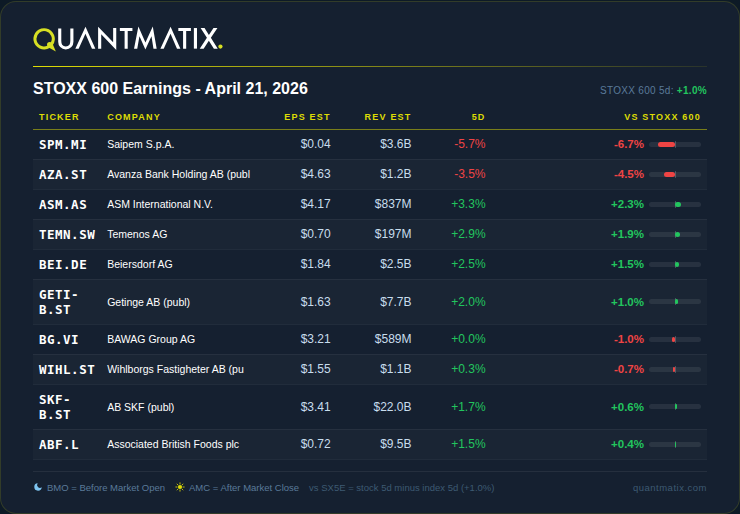Click the COMPANY column header

[x=134, y=117]
